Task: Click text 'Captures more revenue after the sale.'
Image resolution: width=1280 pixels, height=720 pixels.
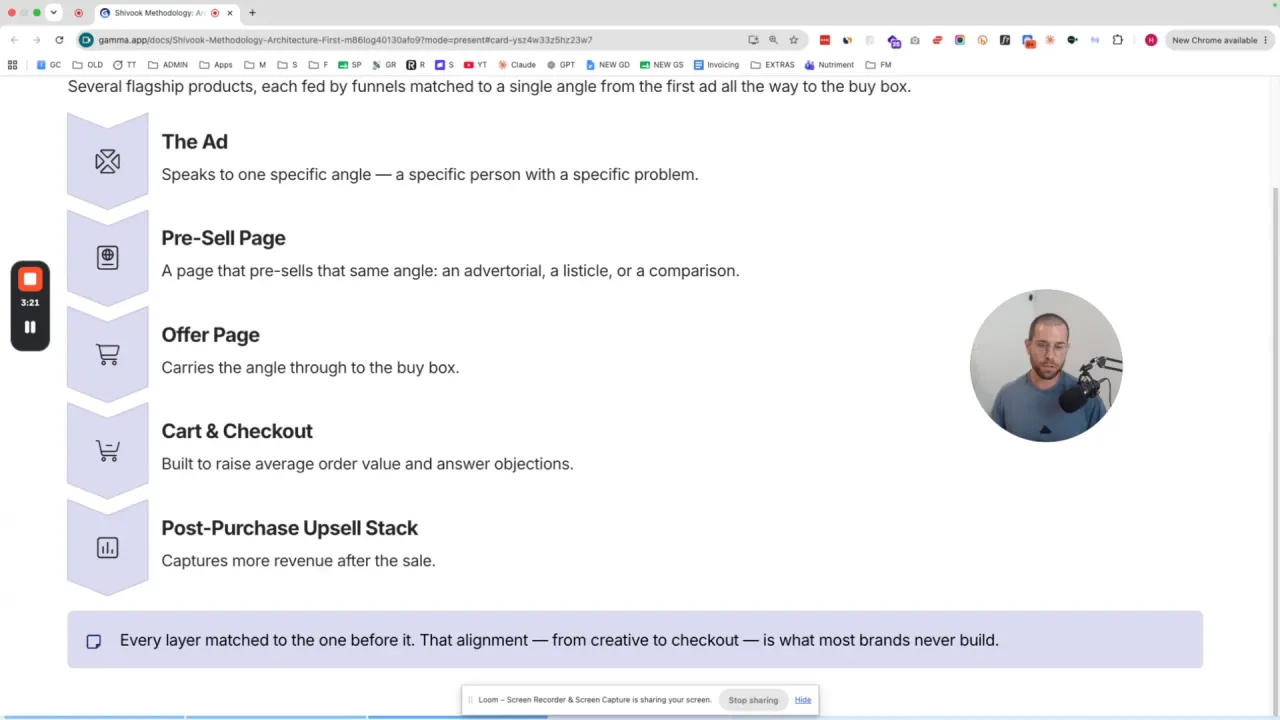Action: click(299, 561)
